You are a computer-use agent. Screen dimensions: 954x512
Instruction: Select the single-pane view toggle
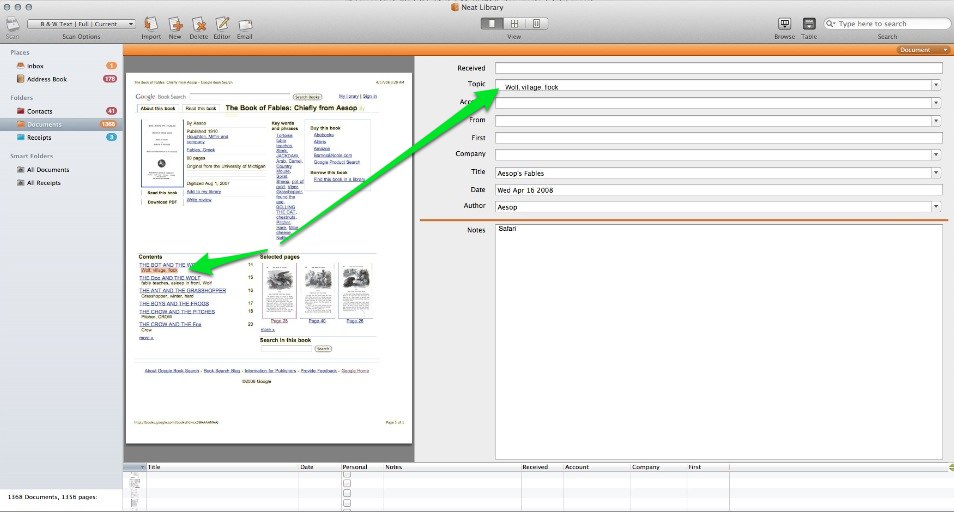tap(491, 23)
